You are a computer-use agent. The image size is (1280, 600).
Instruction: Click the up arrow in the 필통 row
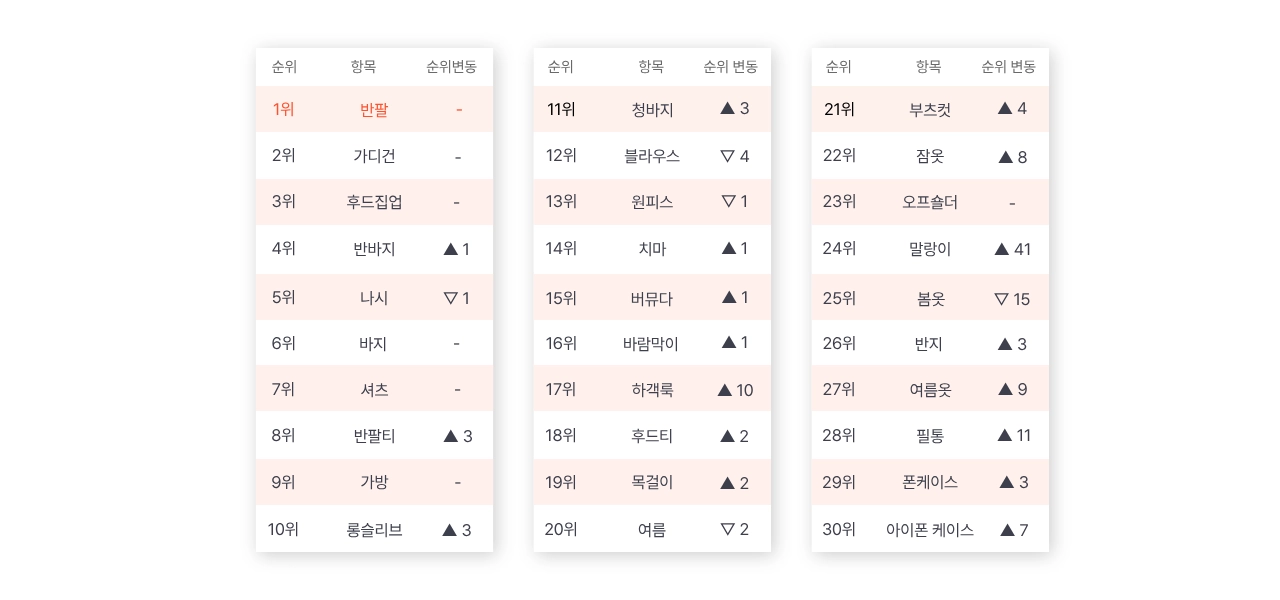click(x=1005, y=435)
